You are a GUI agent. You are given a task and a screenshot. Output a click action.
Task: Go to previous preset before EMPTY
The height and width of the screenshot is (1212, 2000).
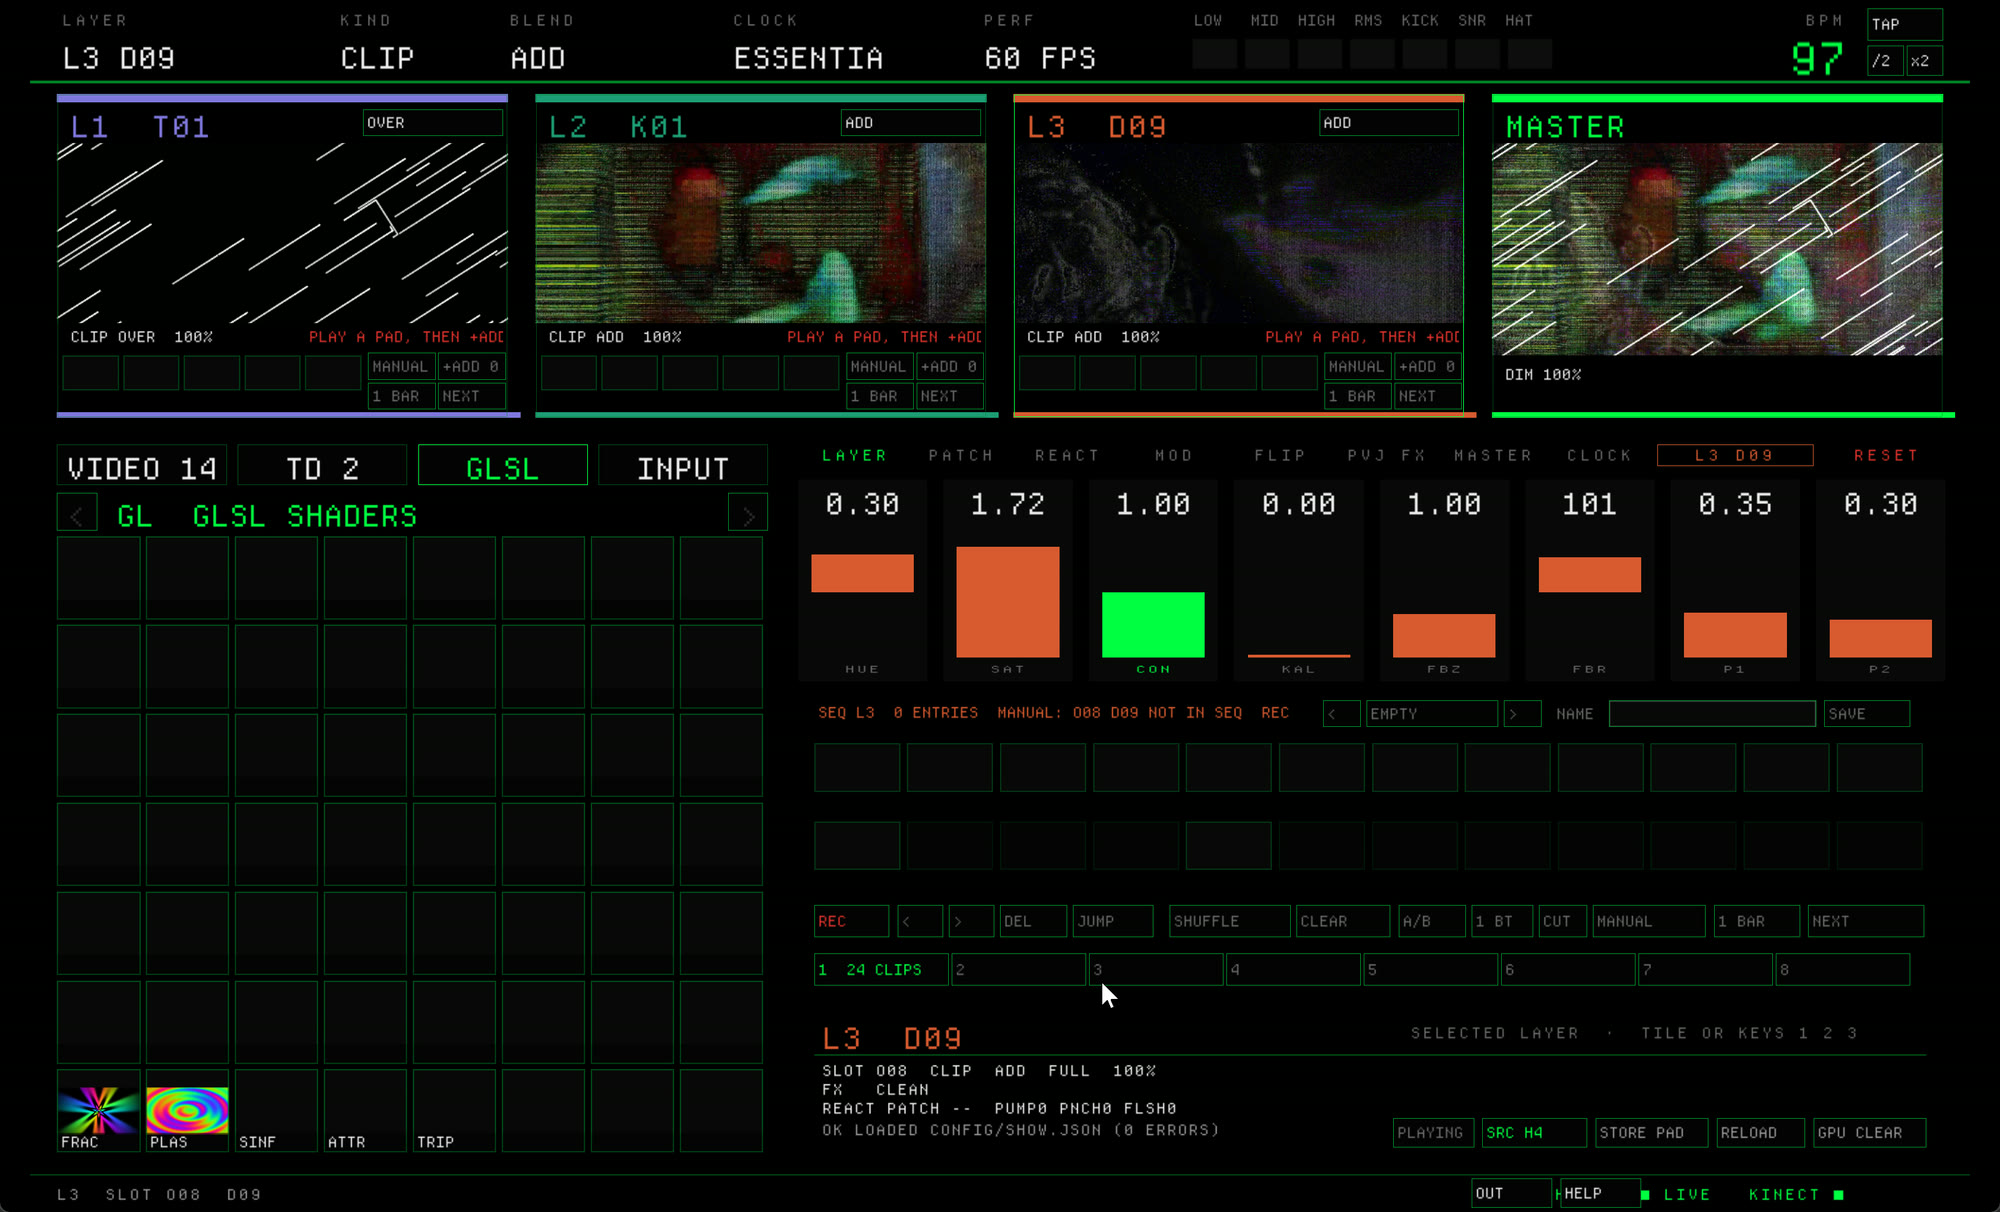(x=1341, y=714)
